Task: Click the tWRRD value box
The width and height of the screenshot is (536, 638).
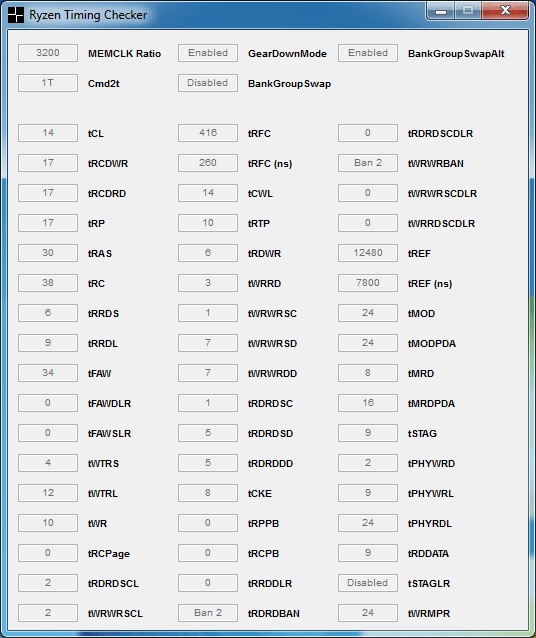Action: click(x=208, y=283)
